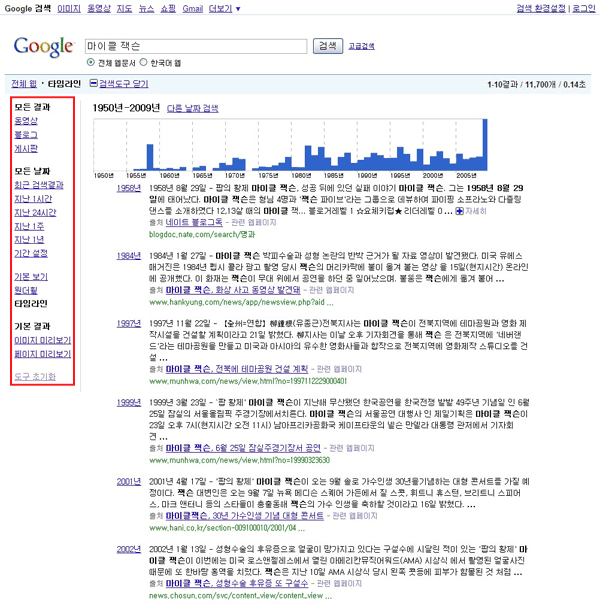Click the tall bar just after 1980 in the chart

pos(308,158)
